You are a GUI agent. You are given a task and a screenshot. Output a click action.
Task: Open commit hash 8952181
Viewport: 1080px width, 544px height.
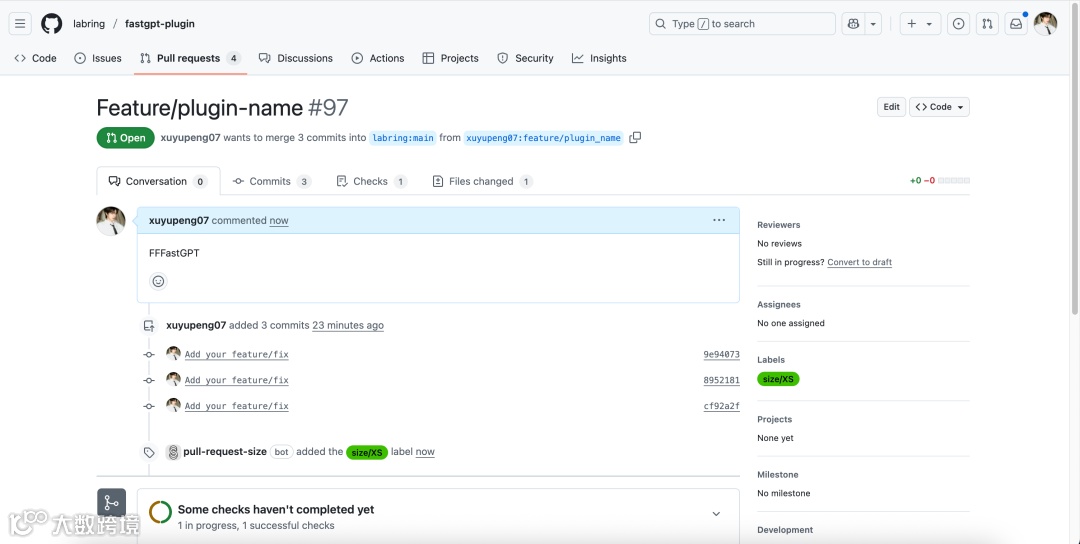(x=721, y=380)
